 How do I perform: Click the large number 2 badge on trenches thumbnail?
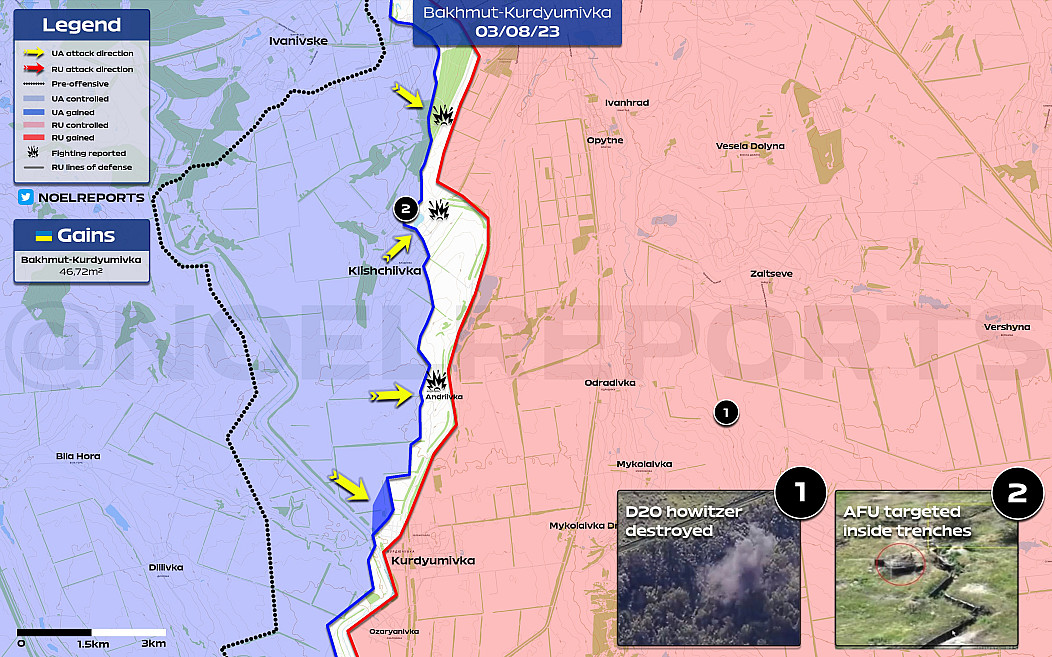tap(1016, 491)
